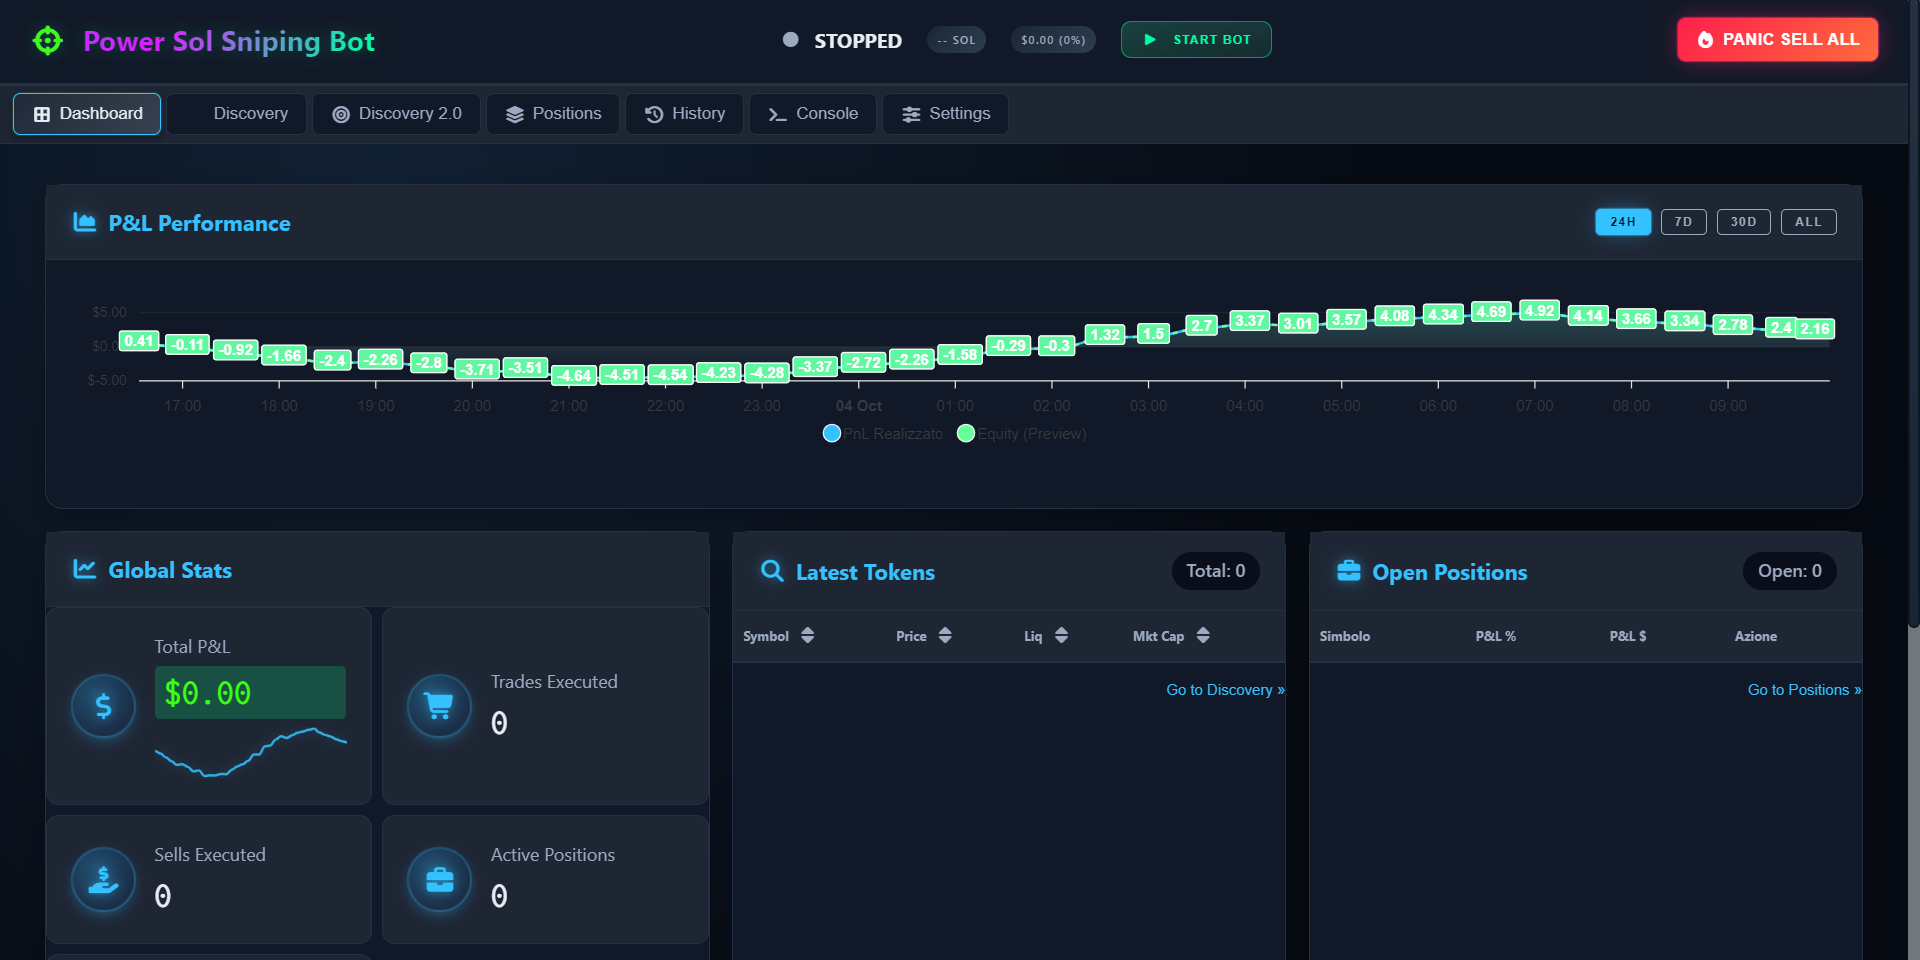Screen dimensions: 1920x960
Task: Click the green Equity legend color dot
Action: pyautogui.click(x=965, y=433)
